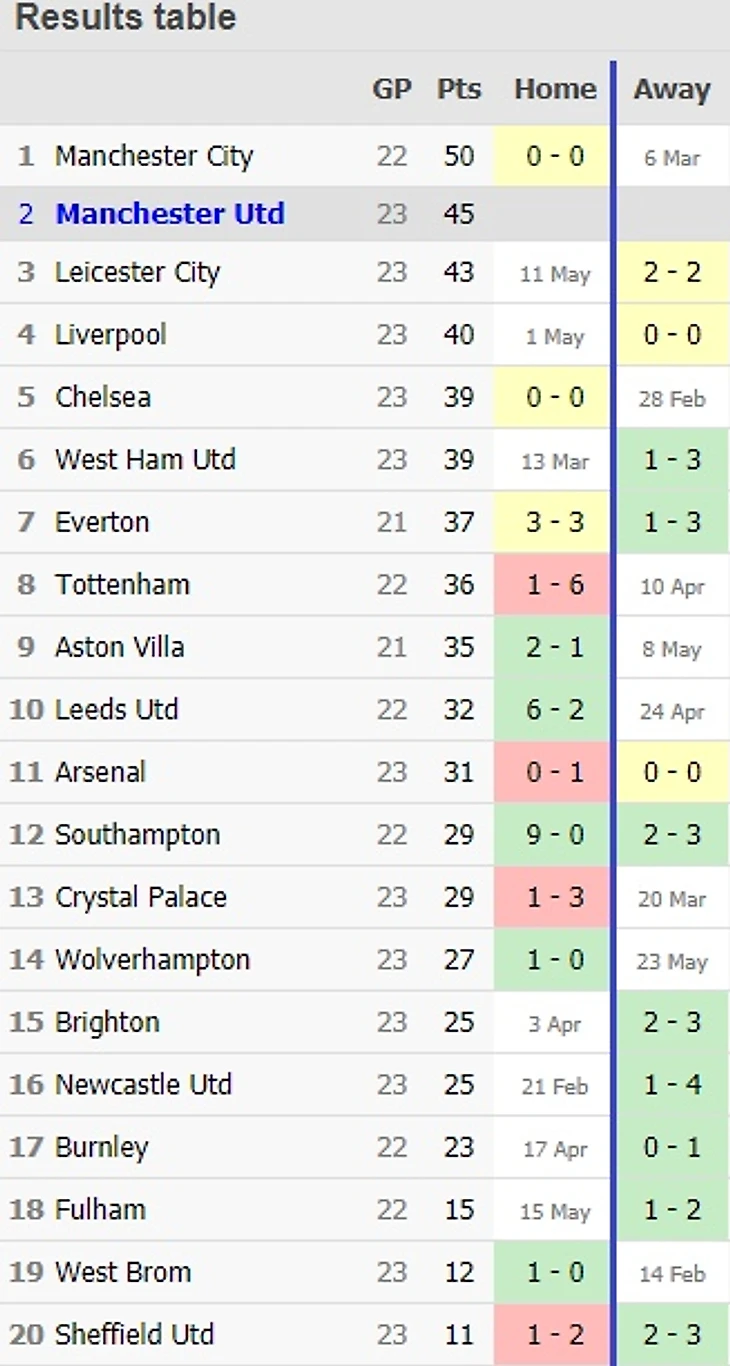The height and width of the screenshot is (1366, 730).
Task: Open the 11 May Leicester City home fixture
Action: (555, 274)
